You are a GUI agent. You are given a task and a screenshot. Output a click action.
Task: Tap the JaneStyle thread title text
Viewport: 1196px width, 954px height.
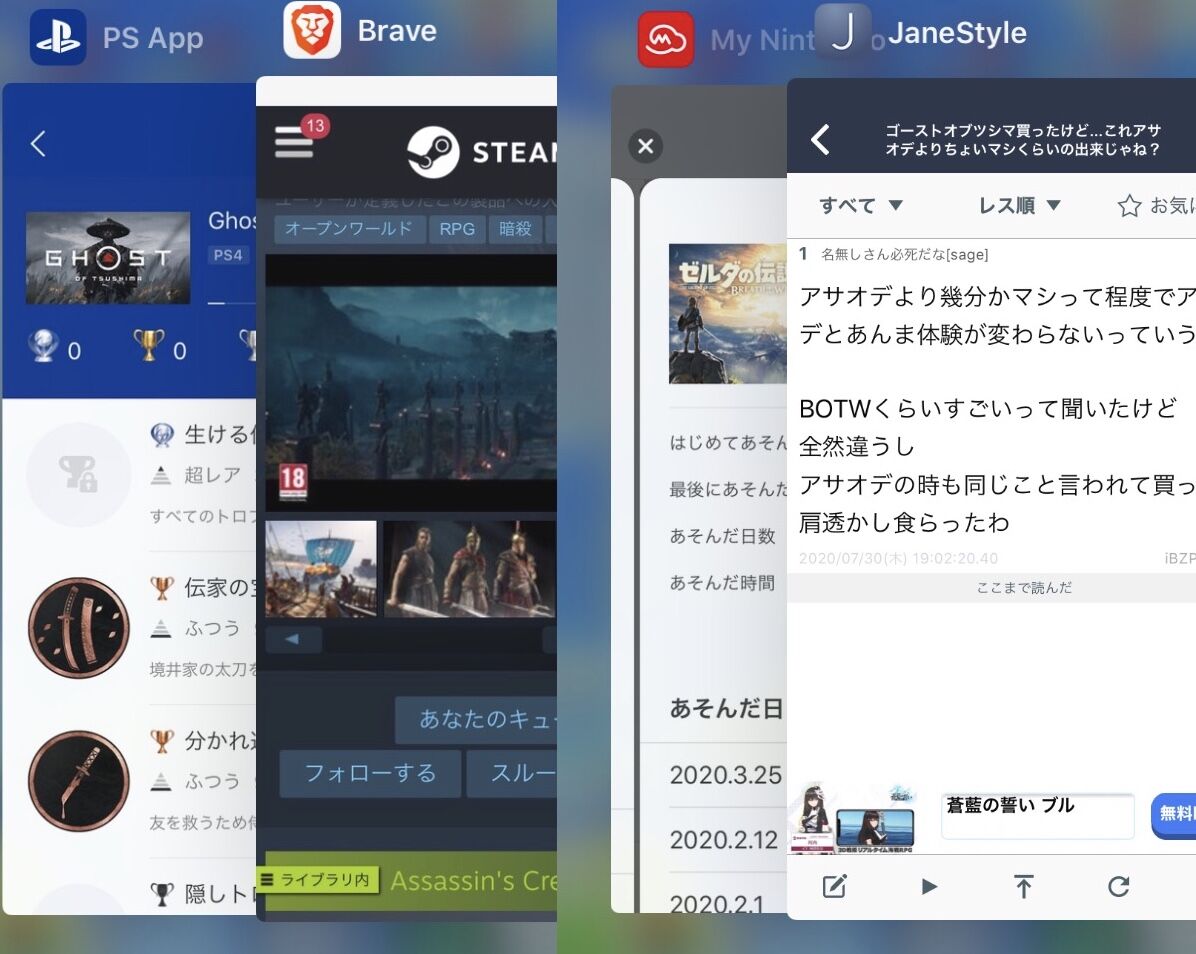click(x=1023, y=140)
